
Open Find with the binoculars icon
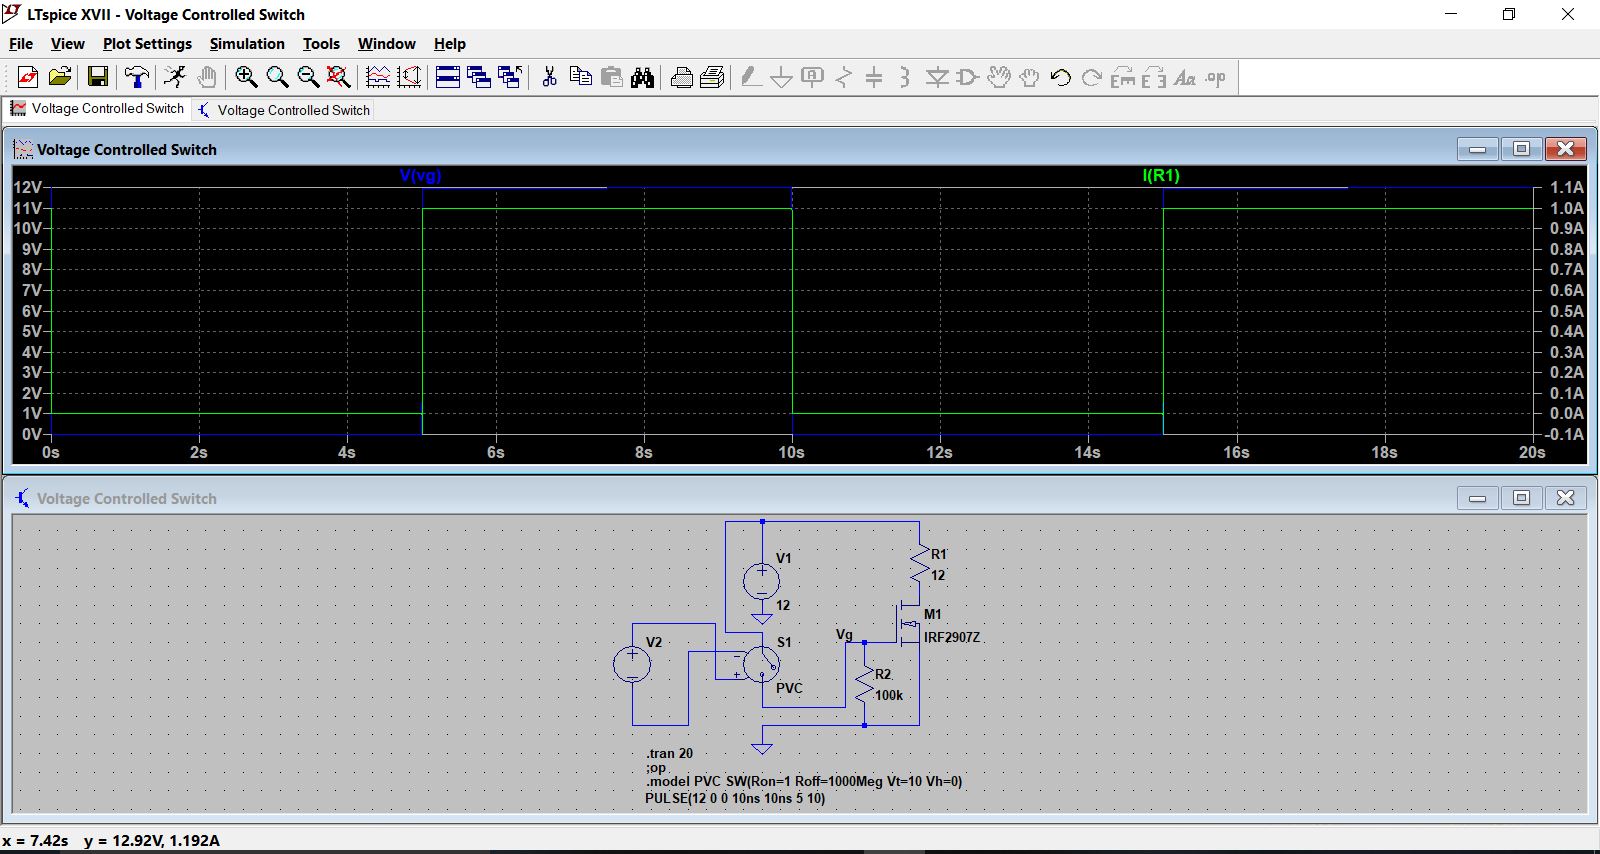(x=643, y=77)
